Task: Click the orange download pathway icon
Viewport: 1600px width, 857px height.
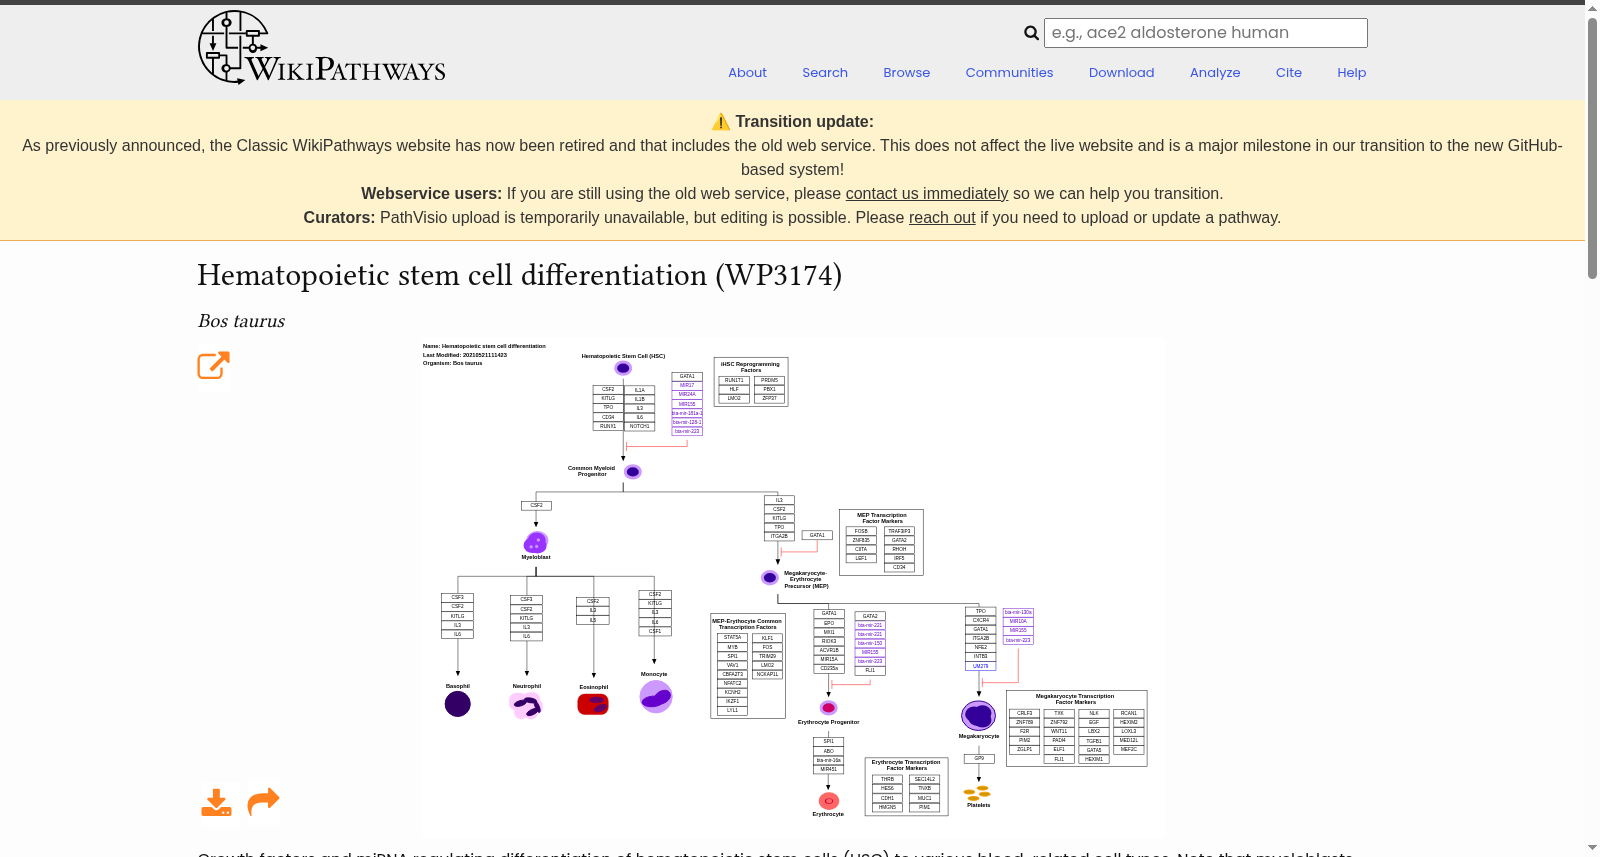Action: pos(216,802)
